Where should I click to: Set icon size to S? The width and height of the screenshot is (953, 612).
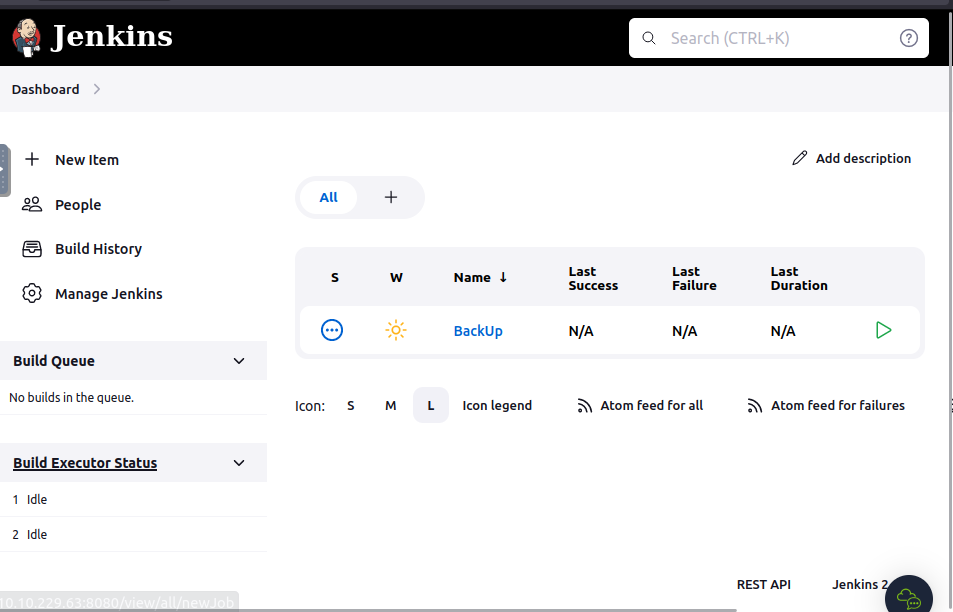pyautogui.click(x=351, y=405)
